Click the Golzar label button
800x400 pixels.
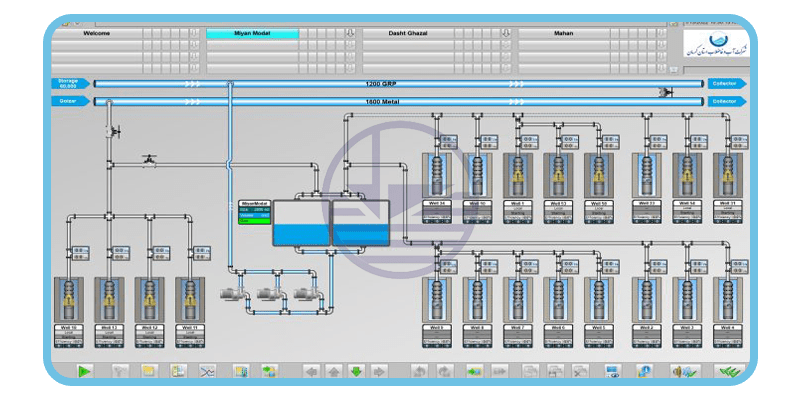tap(68, 101)
